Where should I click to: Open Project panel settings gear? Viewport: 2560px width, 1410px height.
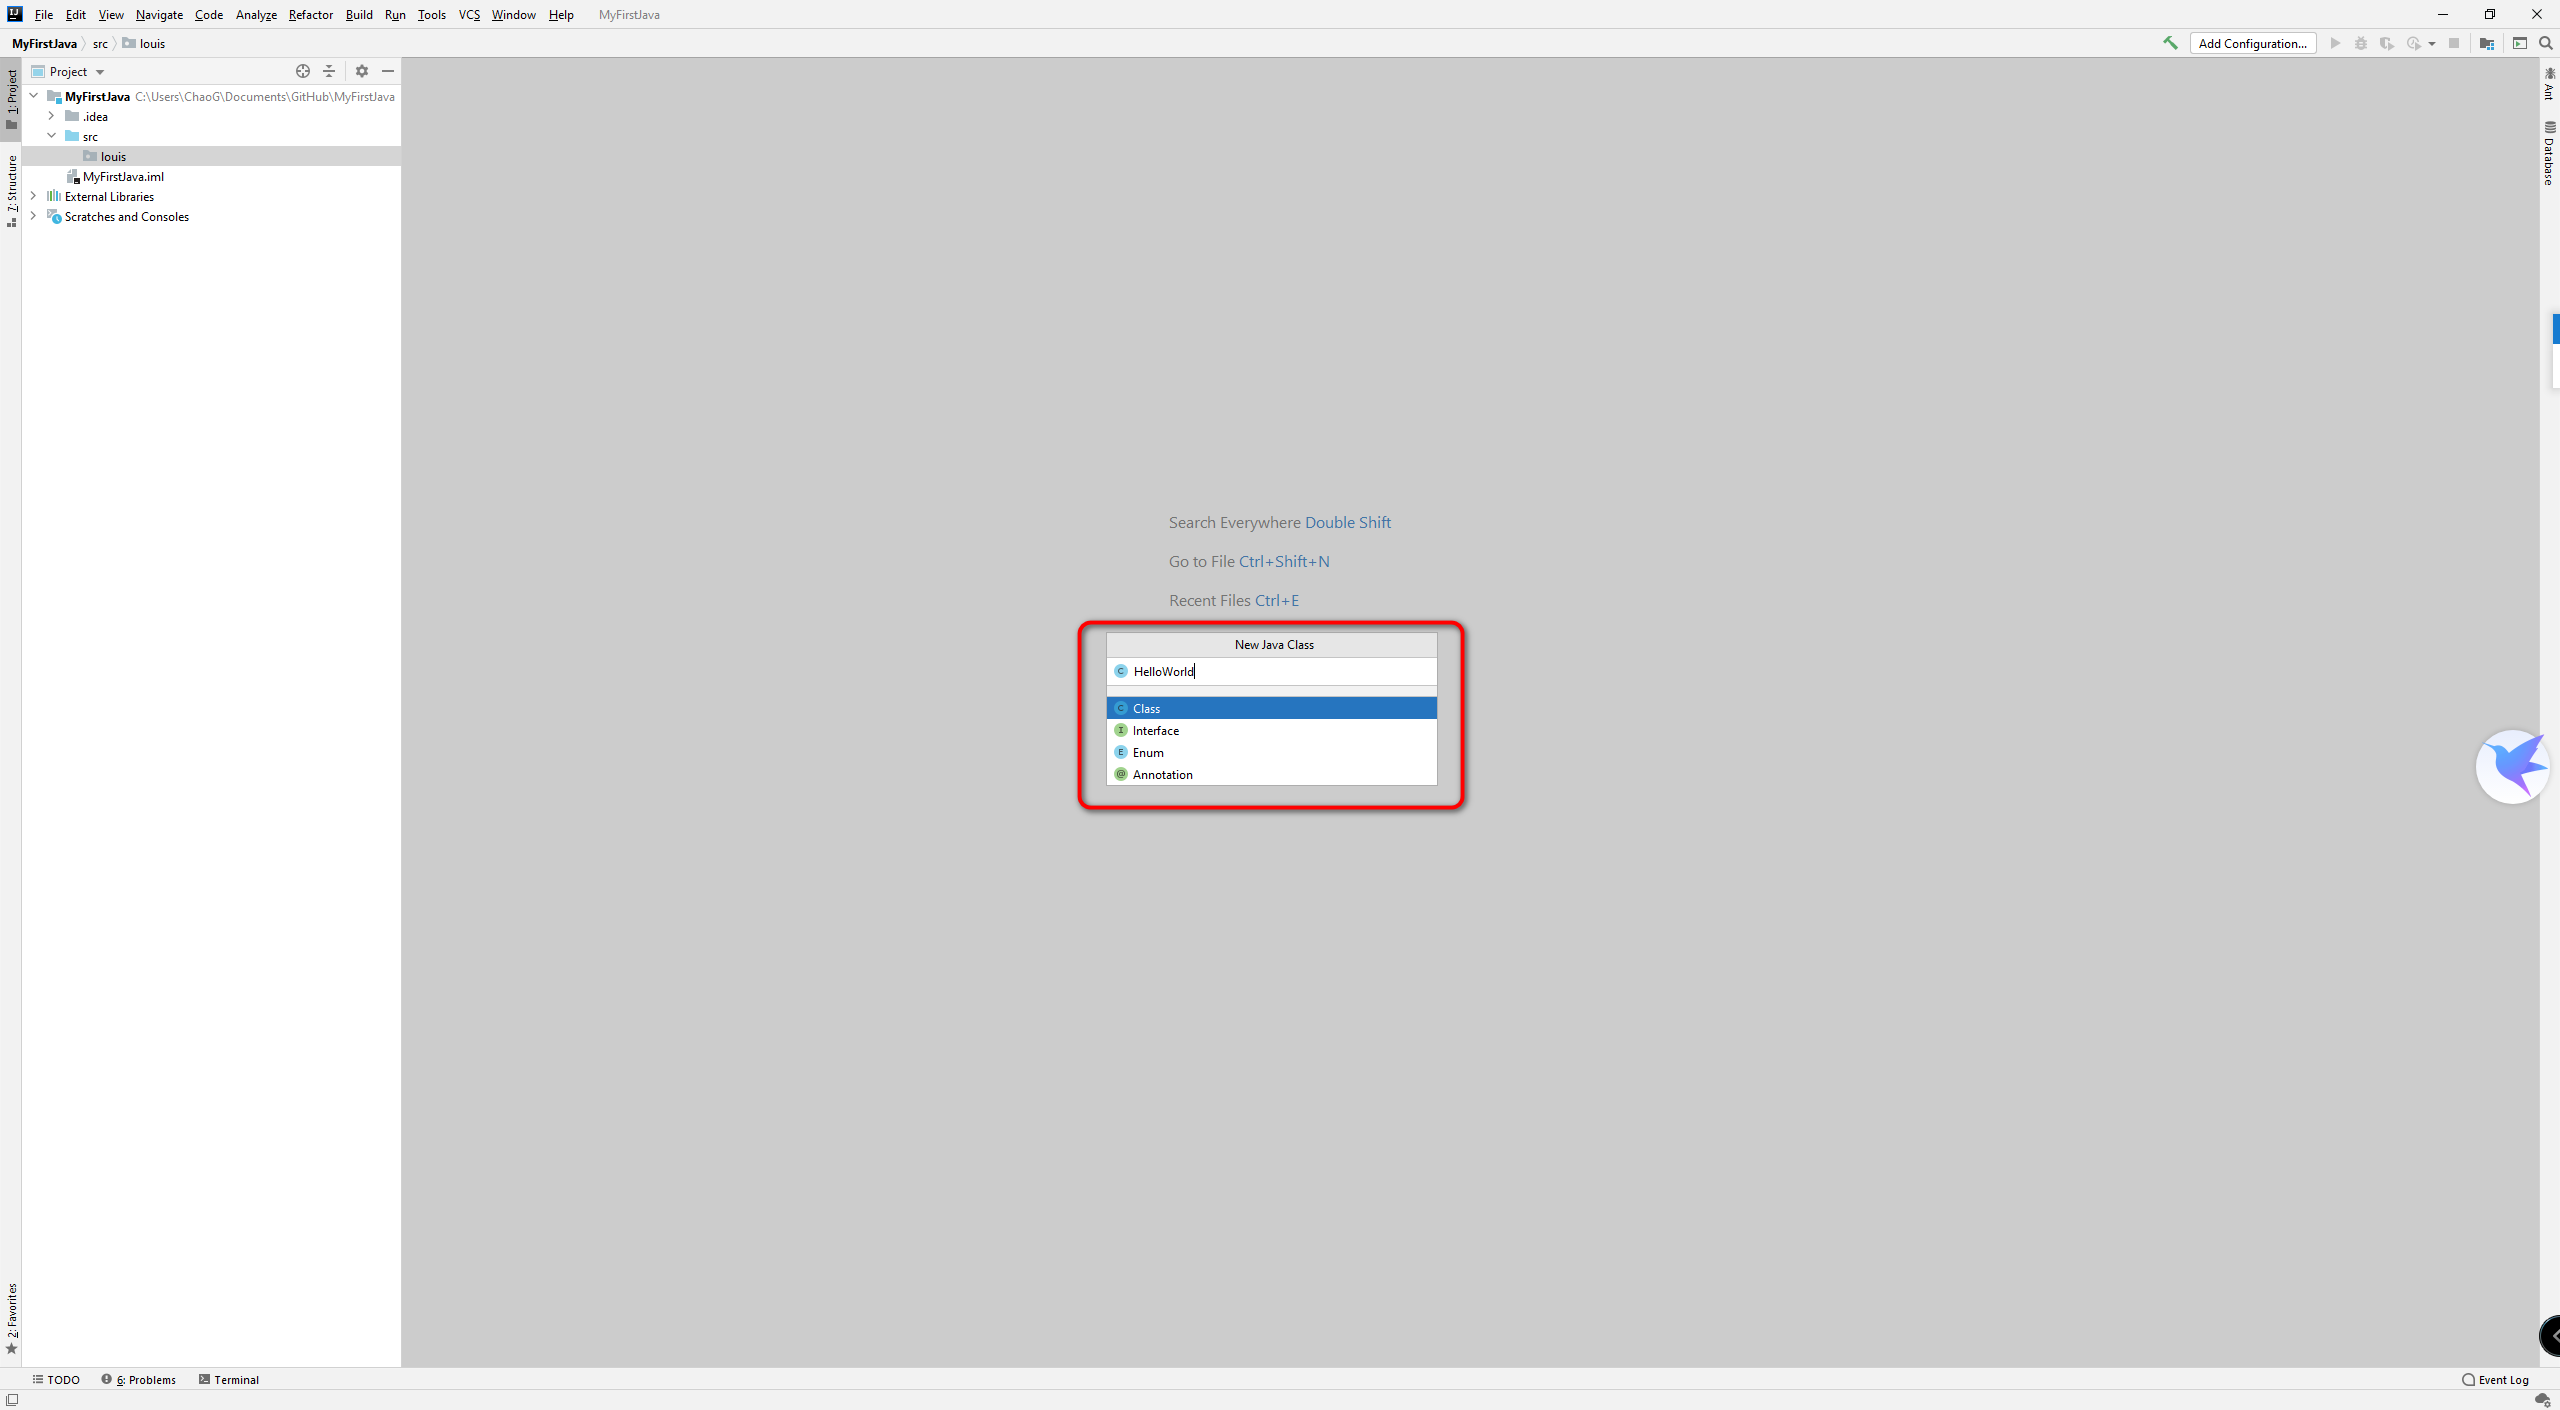(362, 71)
